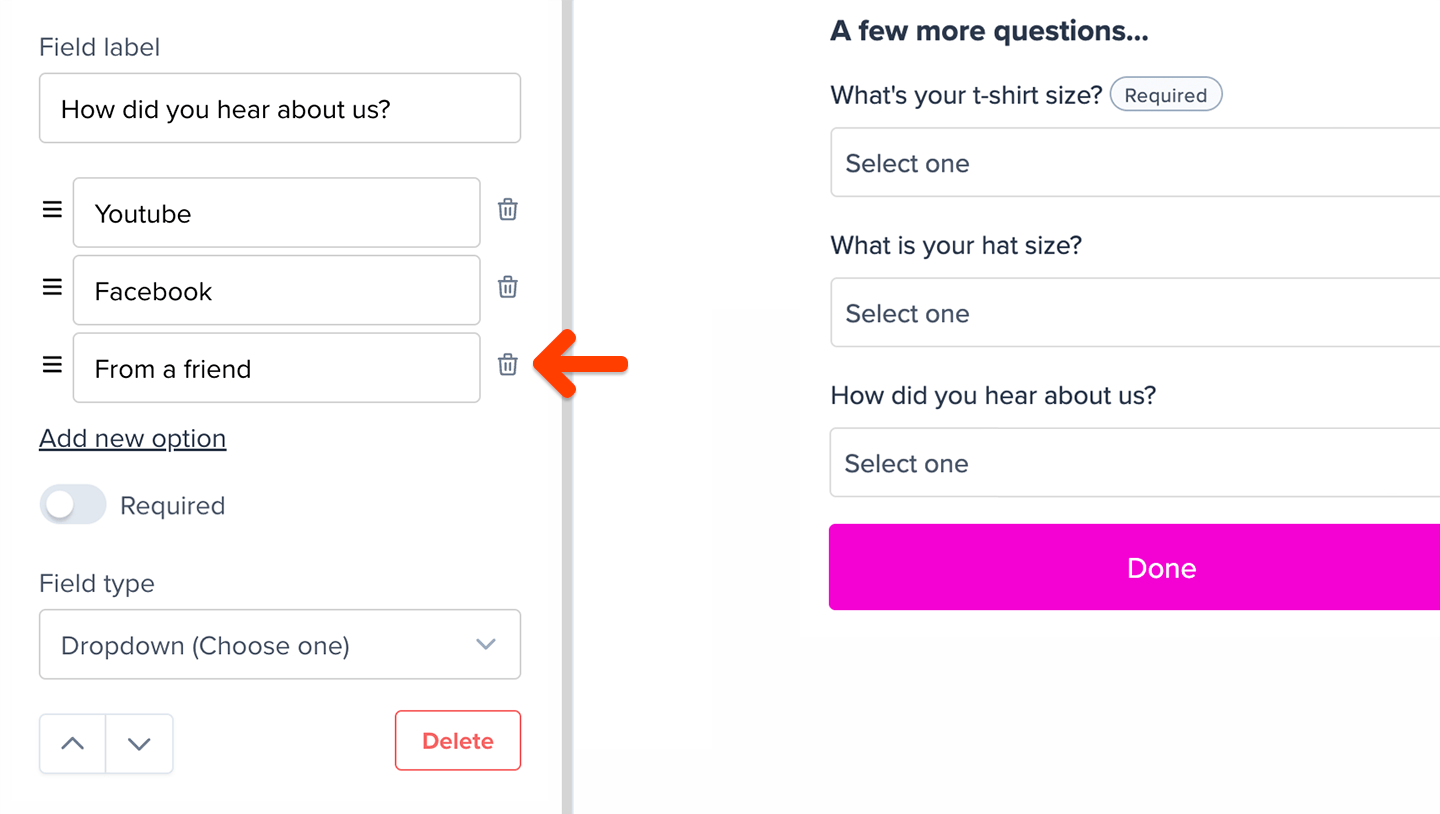Click the drag handle beside From a friend
Image resolution: width=1440 pixels, height=814 pixels.
(x=51, y=364)
